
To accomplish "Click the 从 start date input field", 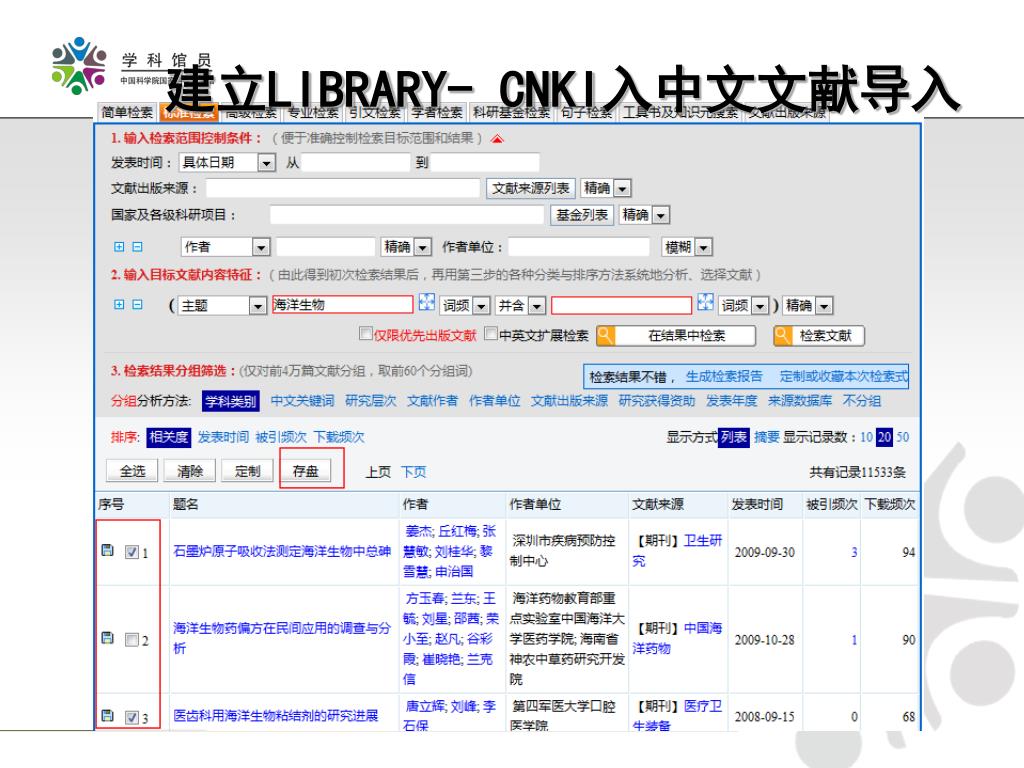I will [355, 162].
